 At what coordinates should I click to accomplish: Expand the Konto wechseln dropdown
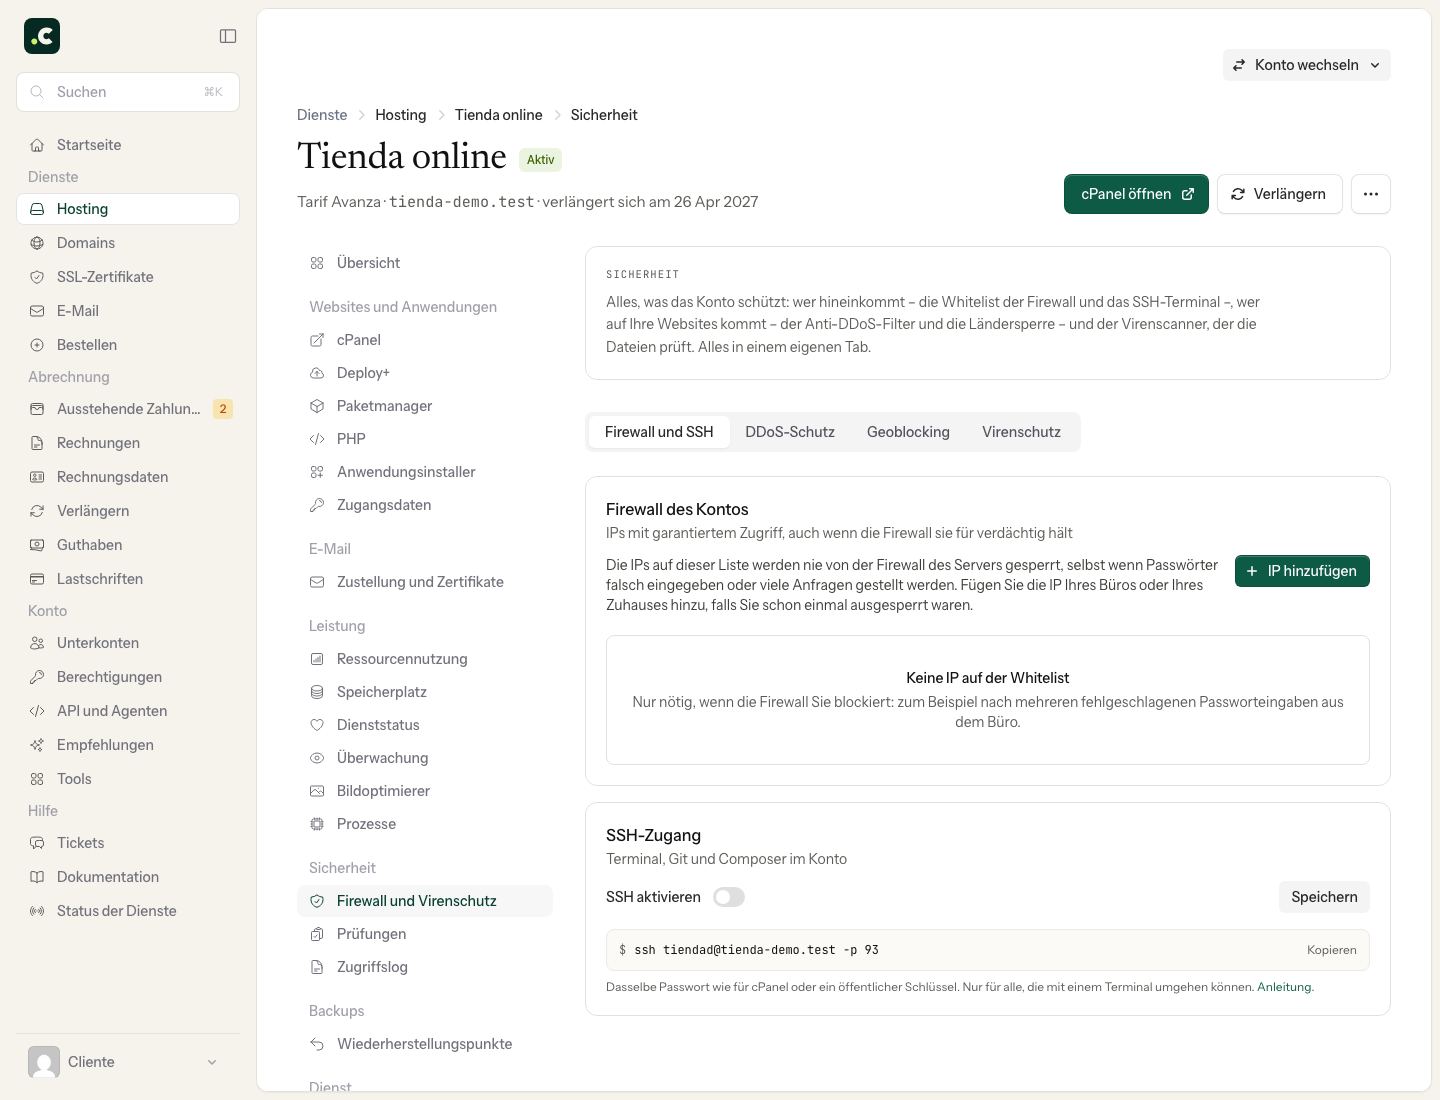[x=1306, y=65]
